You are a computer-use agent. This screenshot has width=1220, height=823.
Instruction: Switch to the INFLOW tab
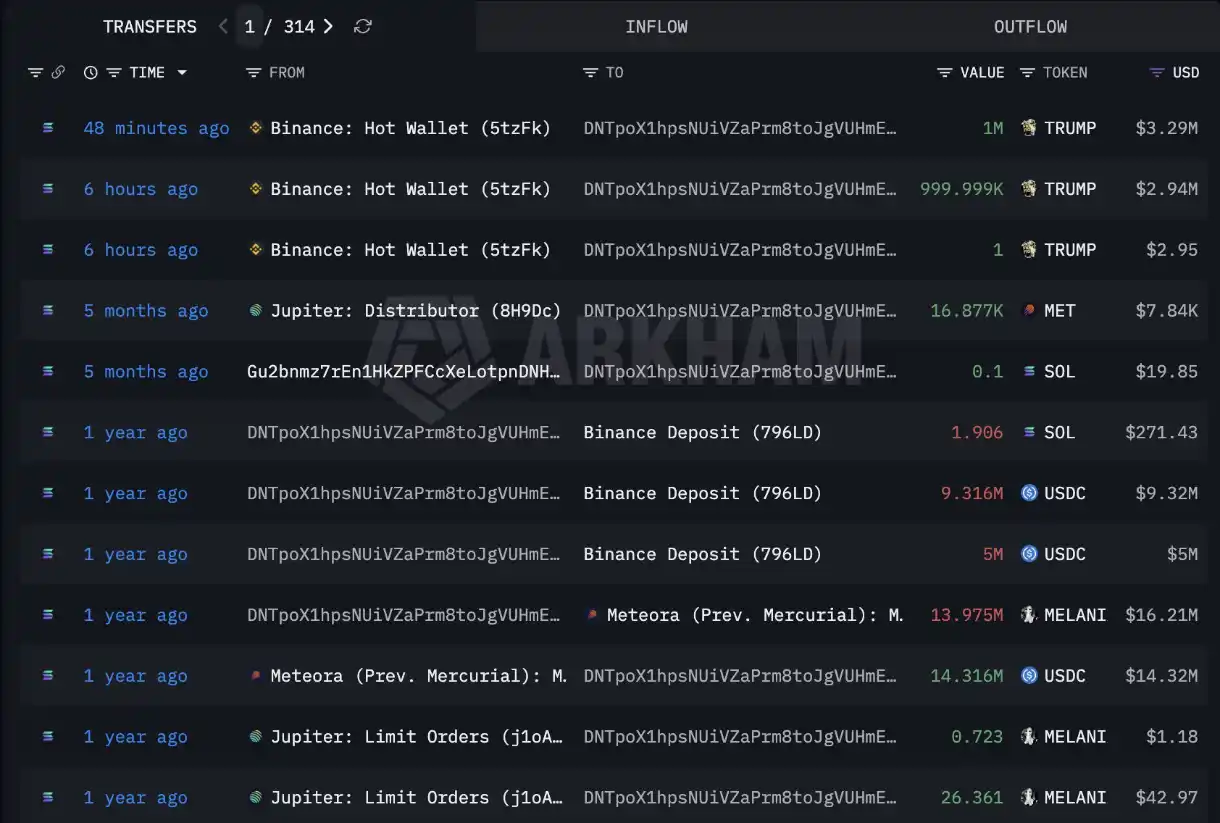coord(656,27)
